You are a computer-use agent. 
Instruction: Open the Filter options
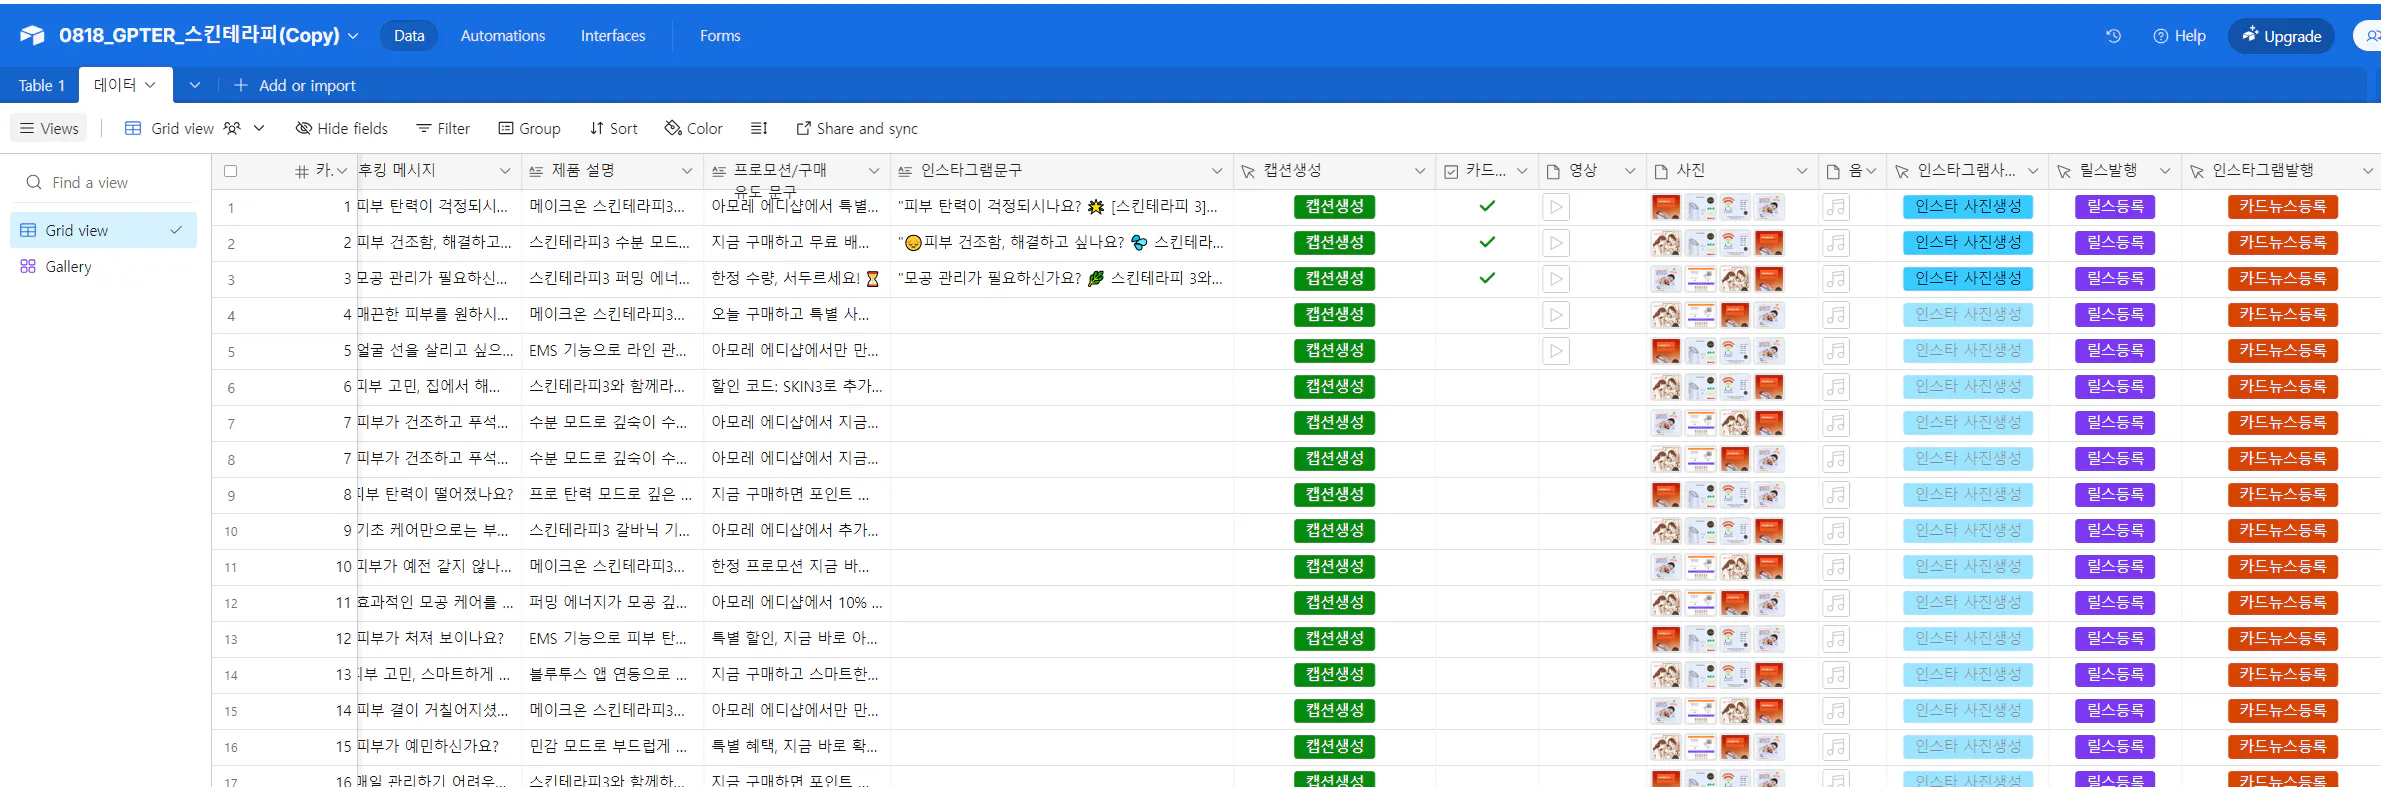click(x=443, y=128)
